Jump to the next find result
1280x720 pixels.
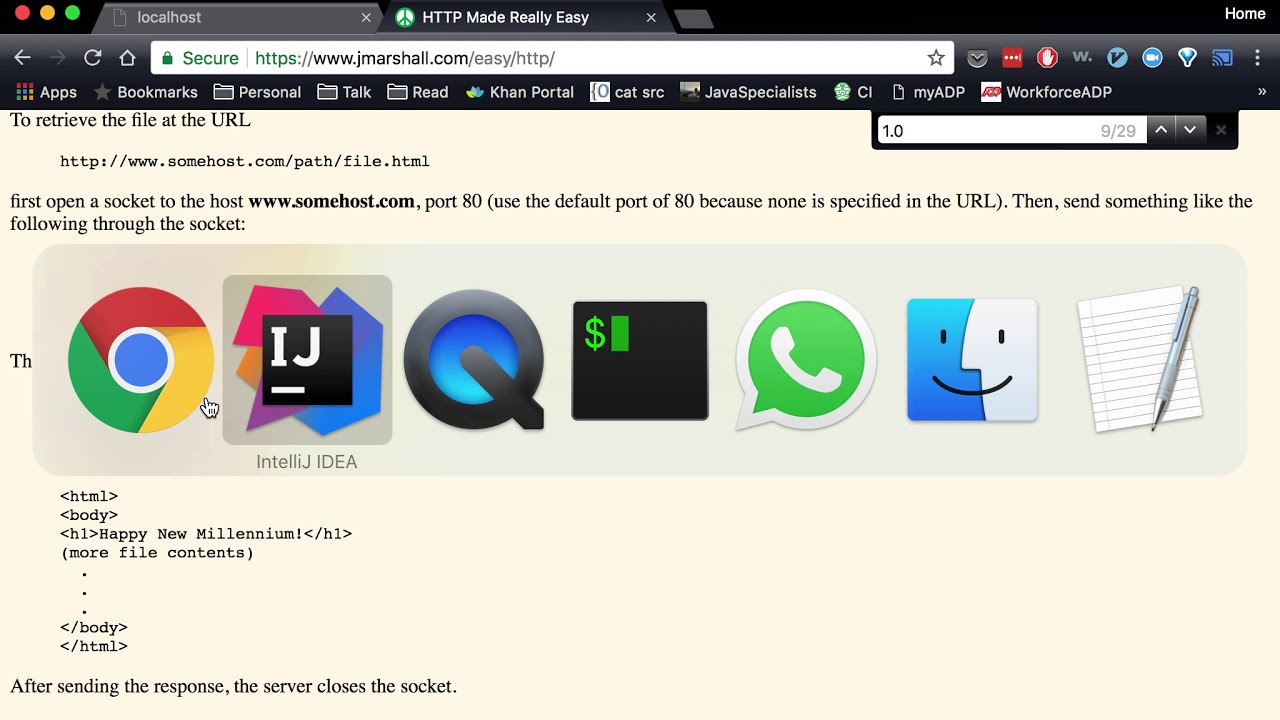[x=1189, y=130]
